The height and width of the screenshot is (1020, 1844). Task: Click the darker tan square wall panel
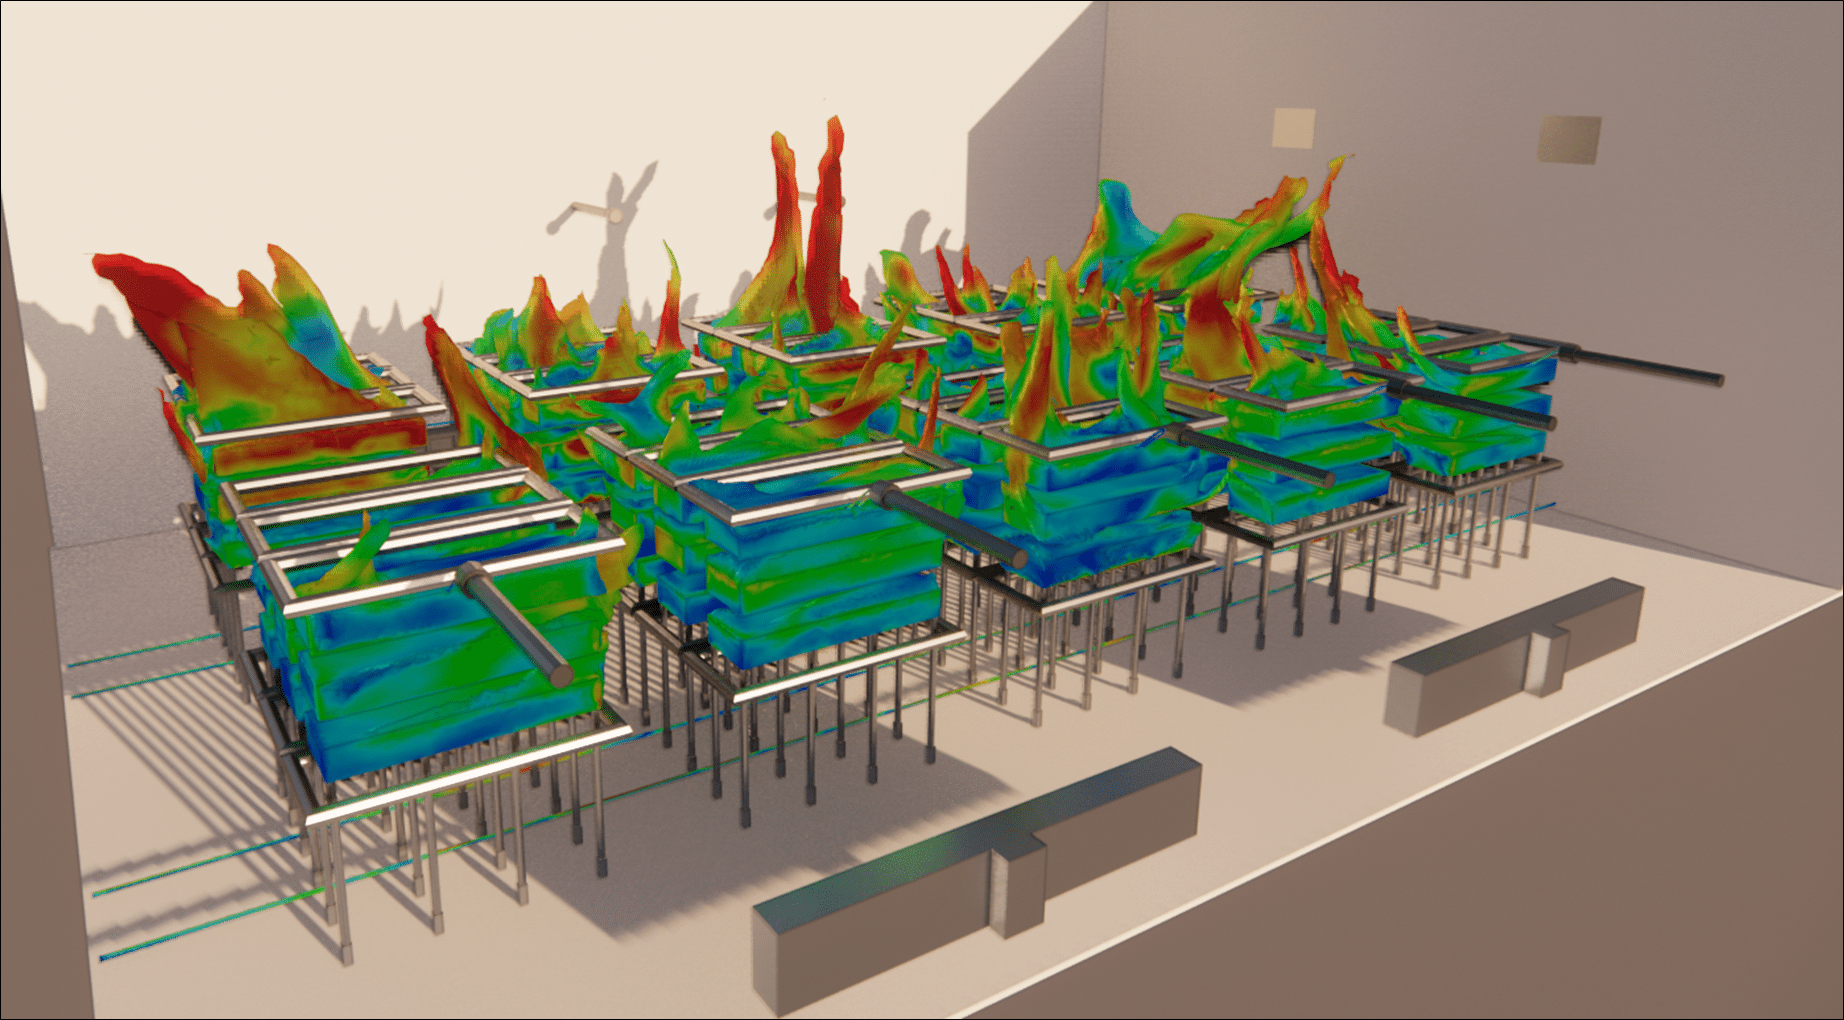(1568, 139)
